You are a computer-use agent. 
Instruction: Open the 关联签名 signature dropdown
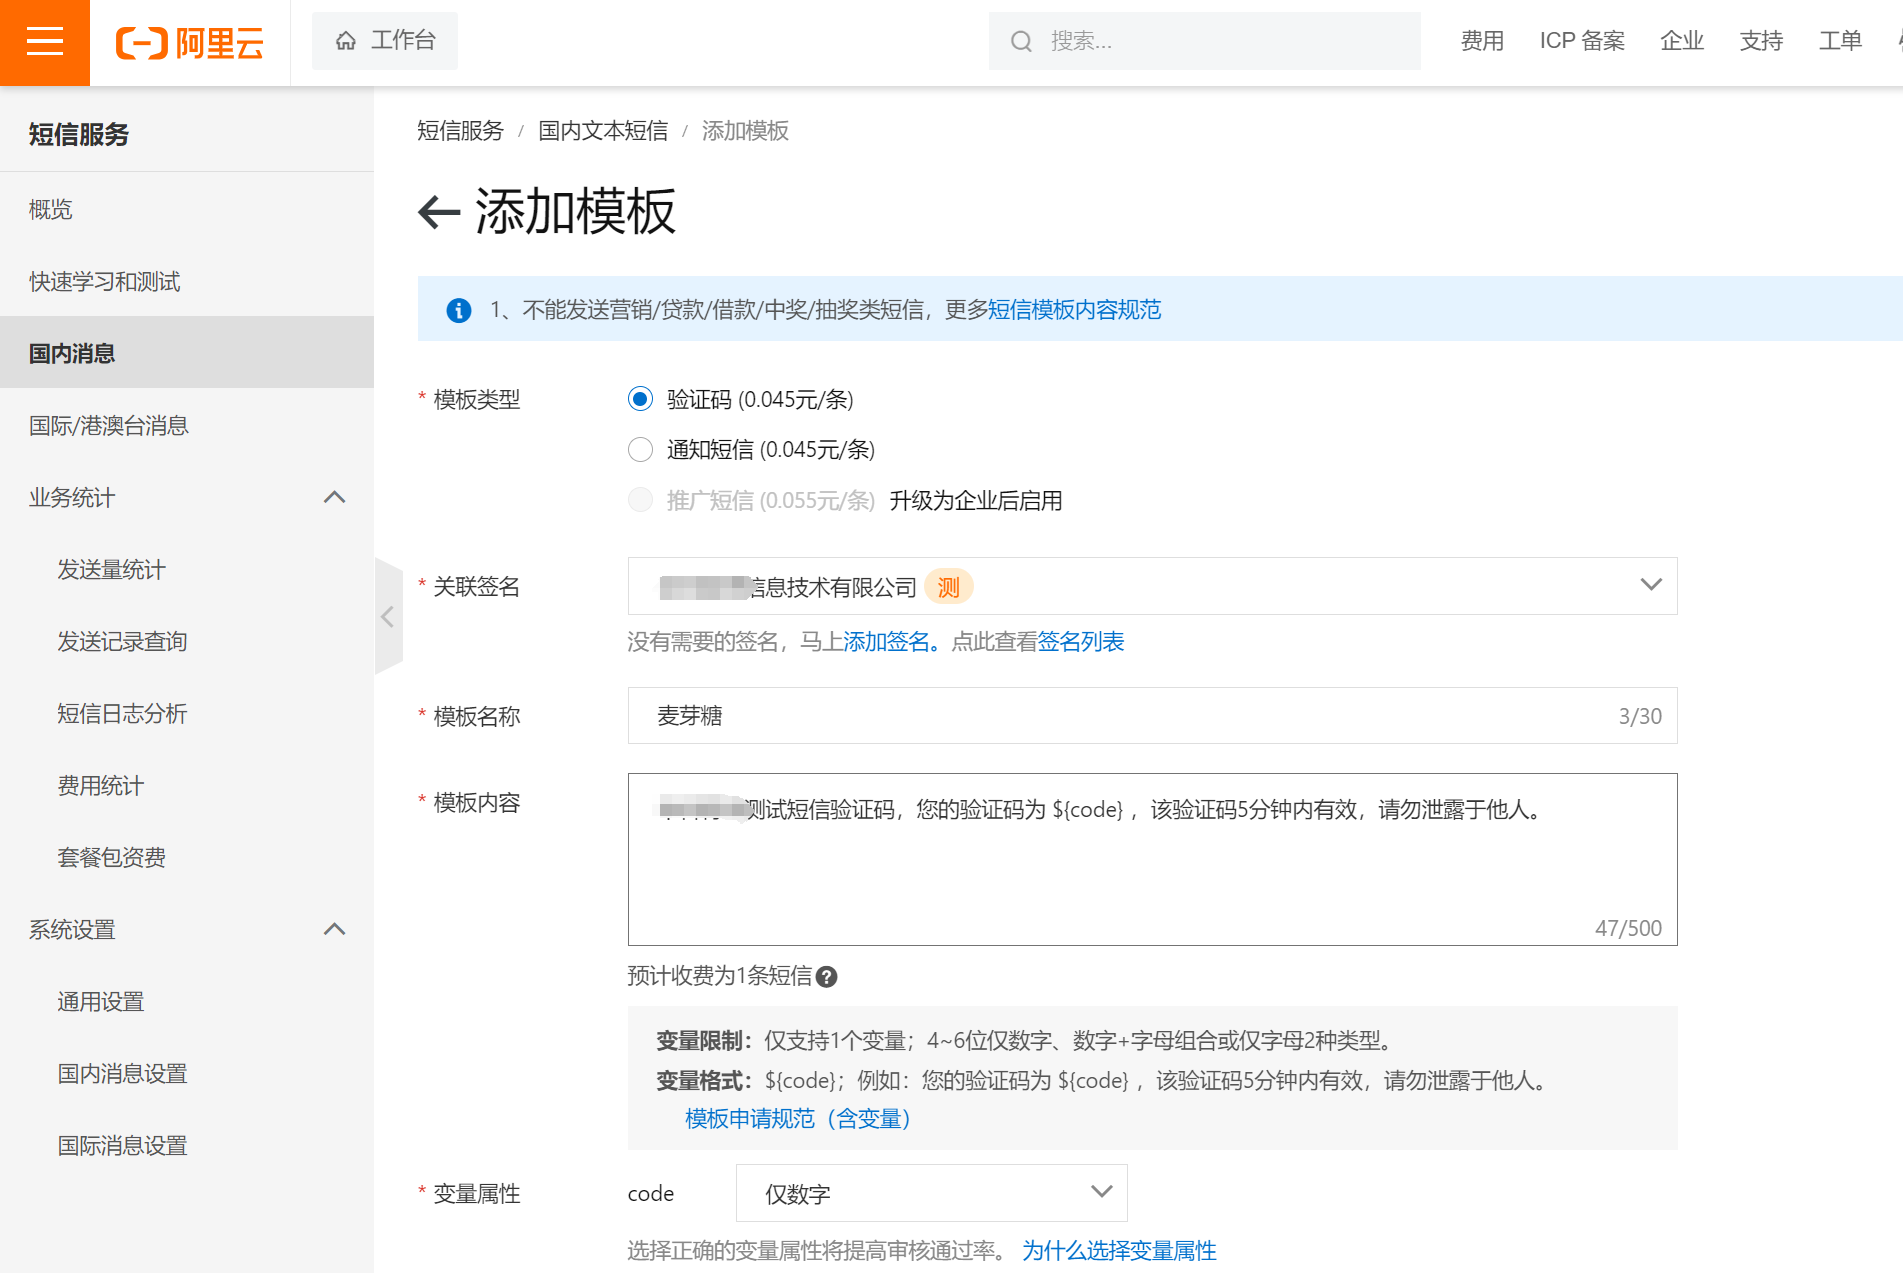click(x=1152, y=586)
